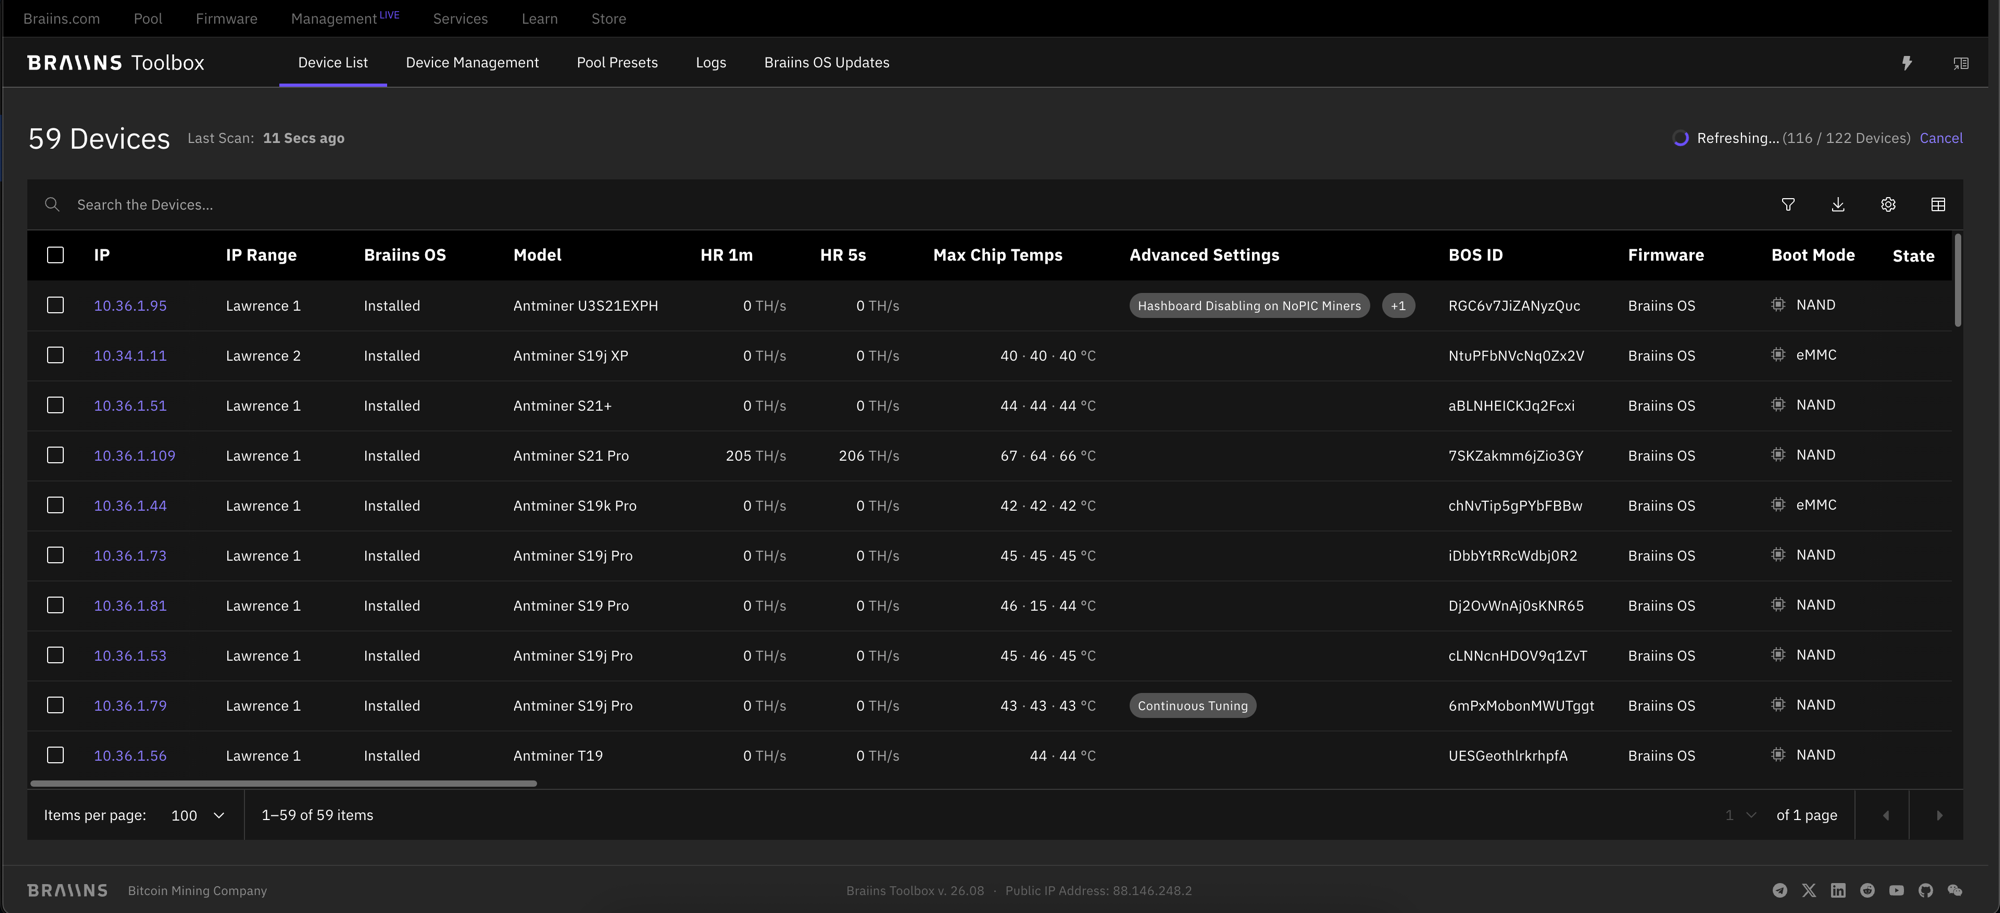Sort by the Model column header
Screen dimensions: 2000x913
coord(537,255)
